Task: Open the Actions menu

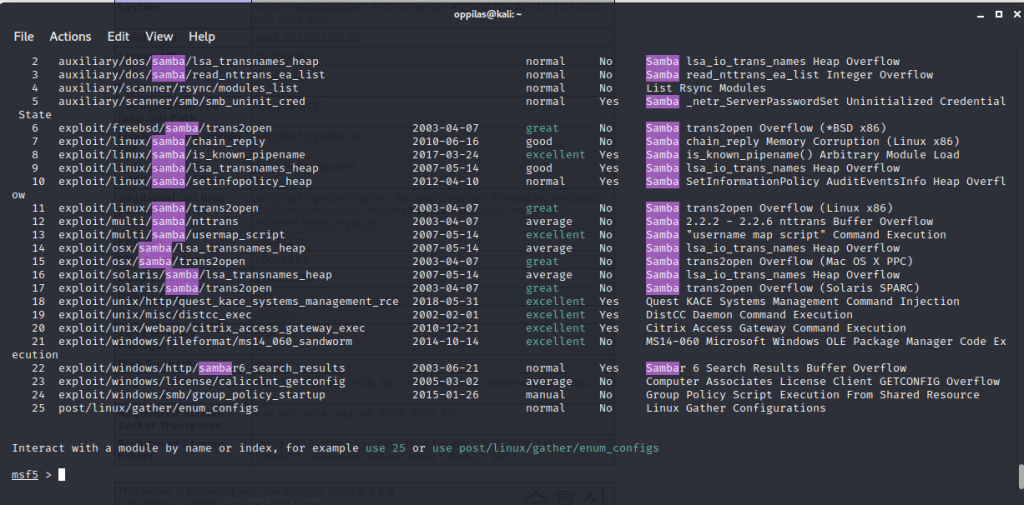Action: 70,36
